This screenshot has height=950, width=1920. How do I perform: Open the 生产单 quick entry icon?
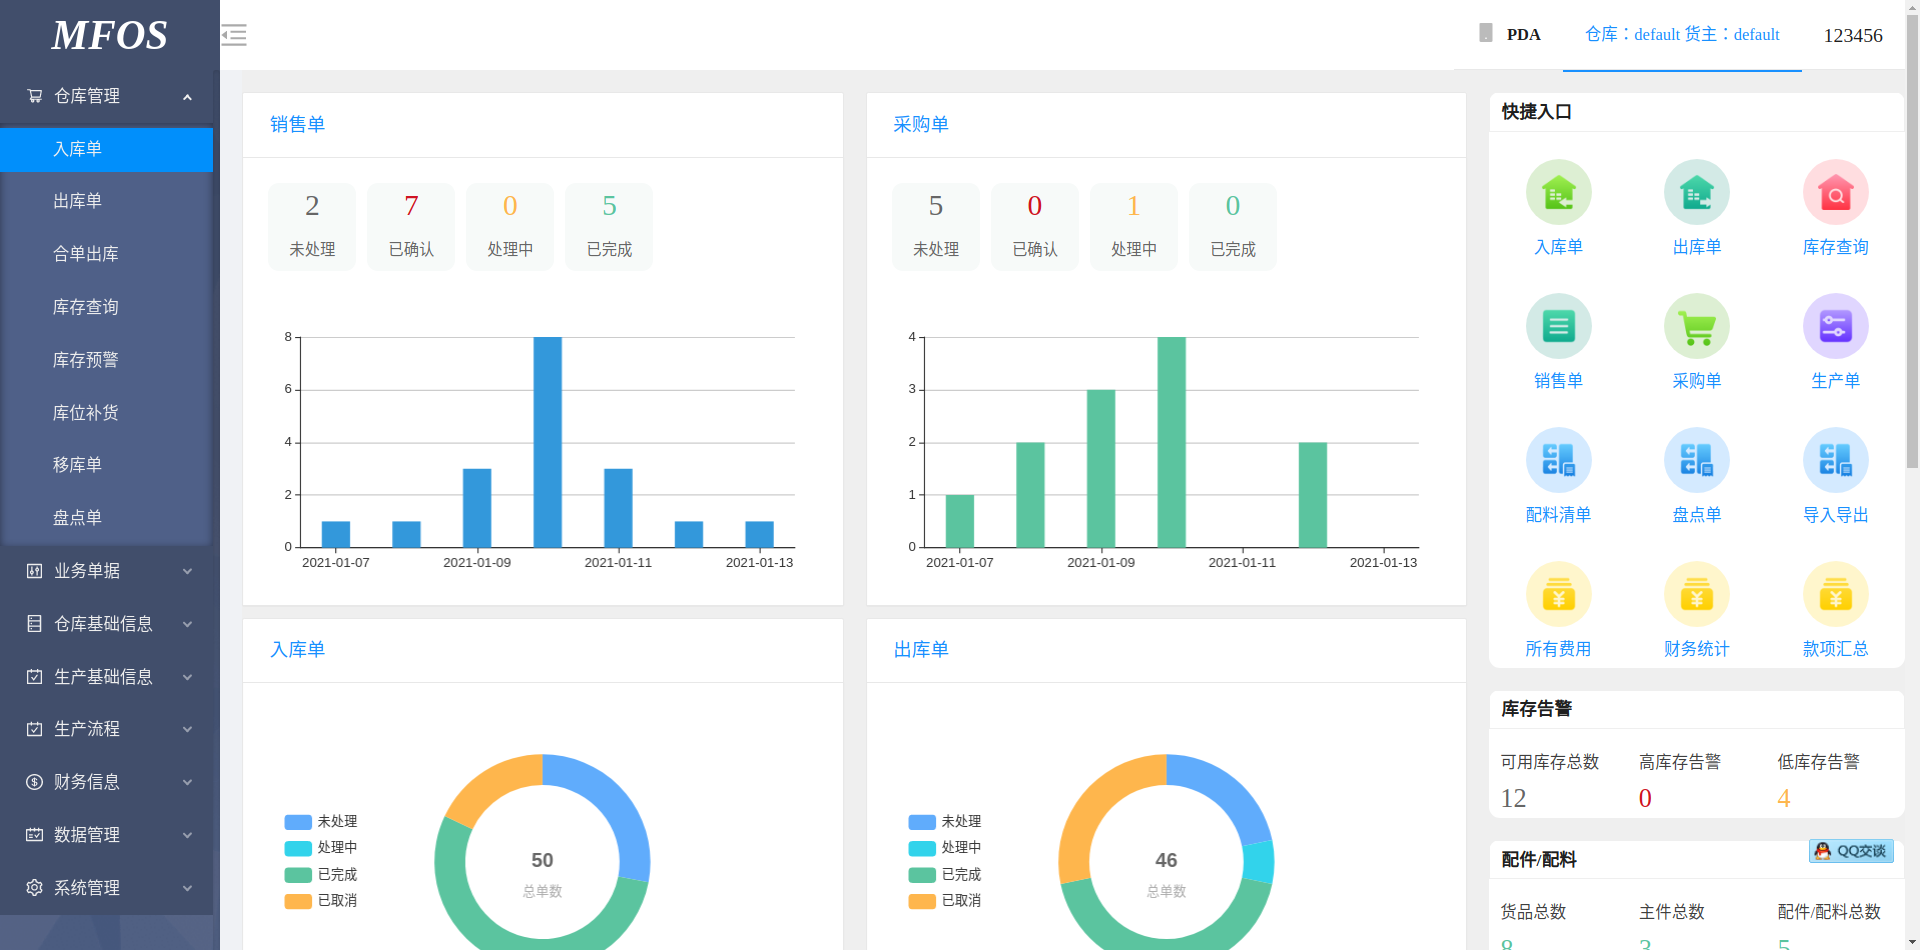[x=1835, y=327]
